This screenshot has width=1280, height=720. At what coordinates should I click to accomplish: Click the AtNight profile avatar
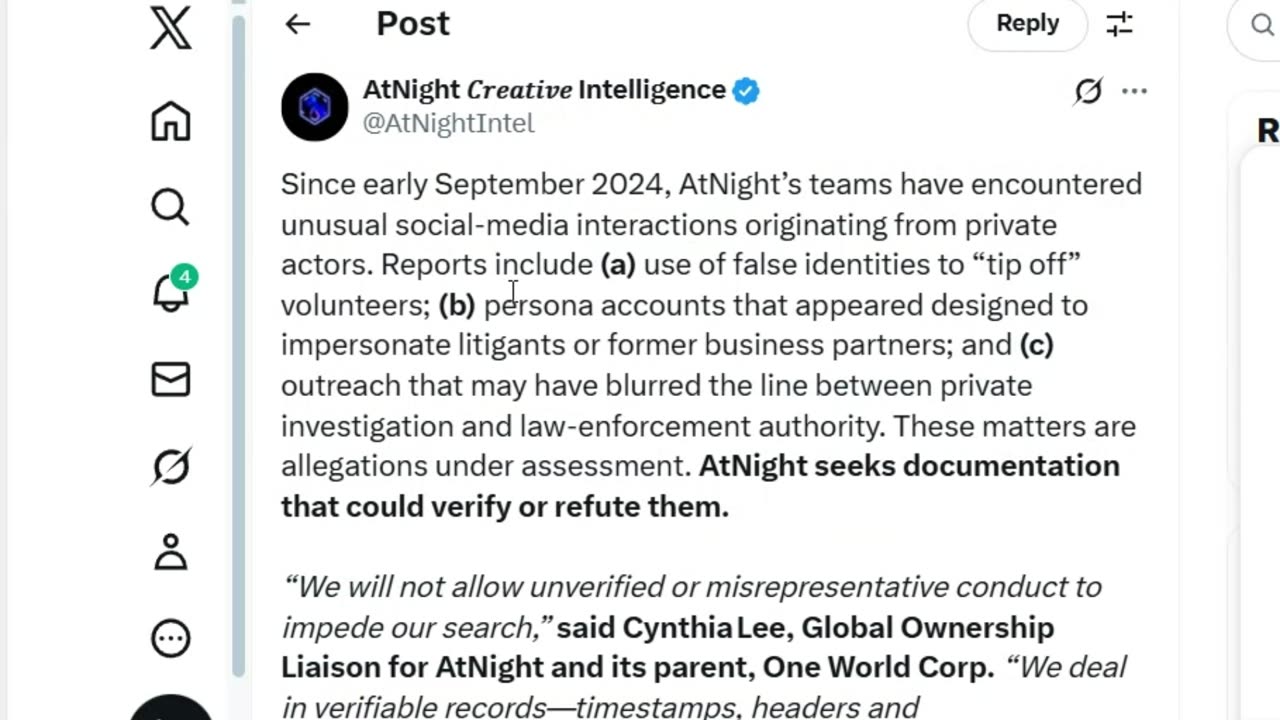pos(314,106)
